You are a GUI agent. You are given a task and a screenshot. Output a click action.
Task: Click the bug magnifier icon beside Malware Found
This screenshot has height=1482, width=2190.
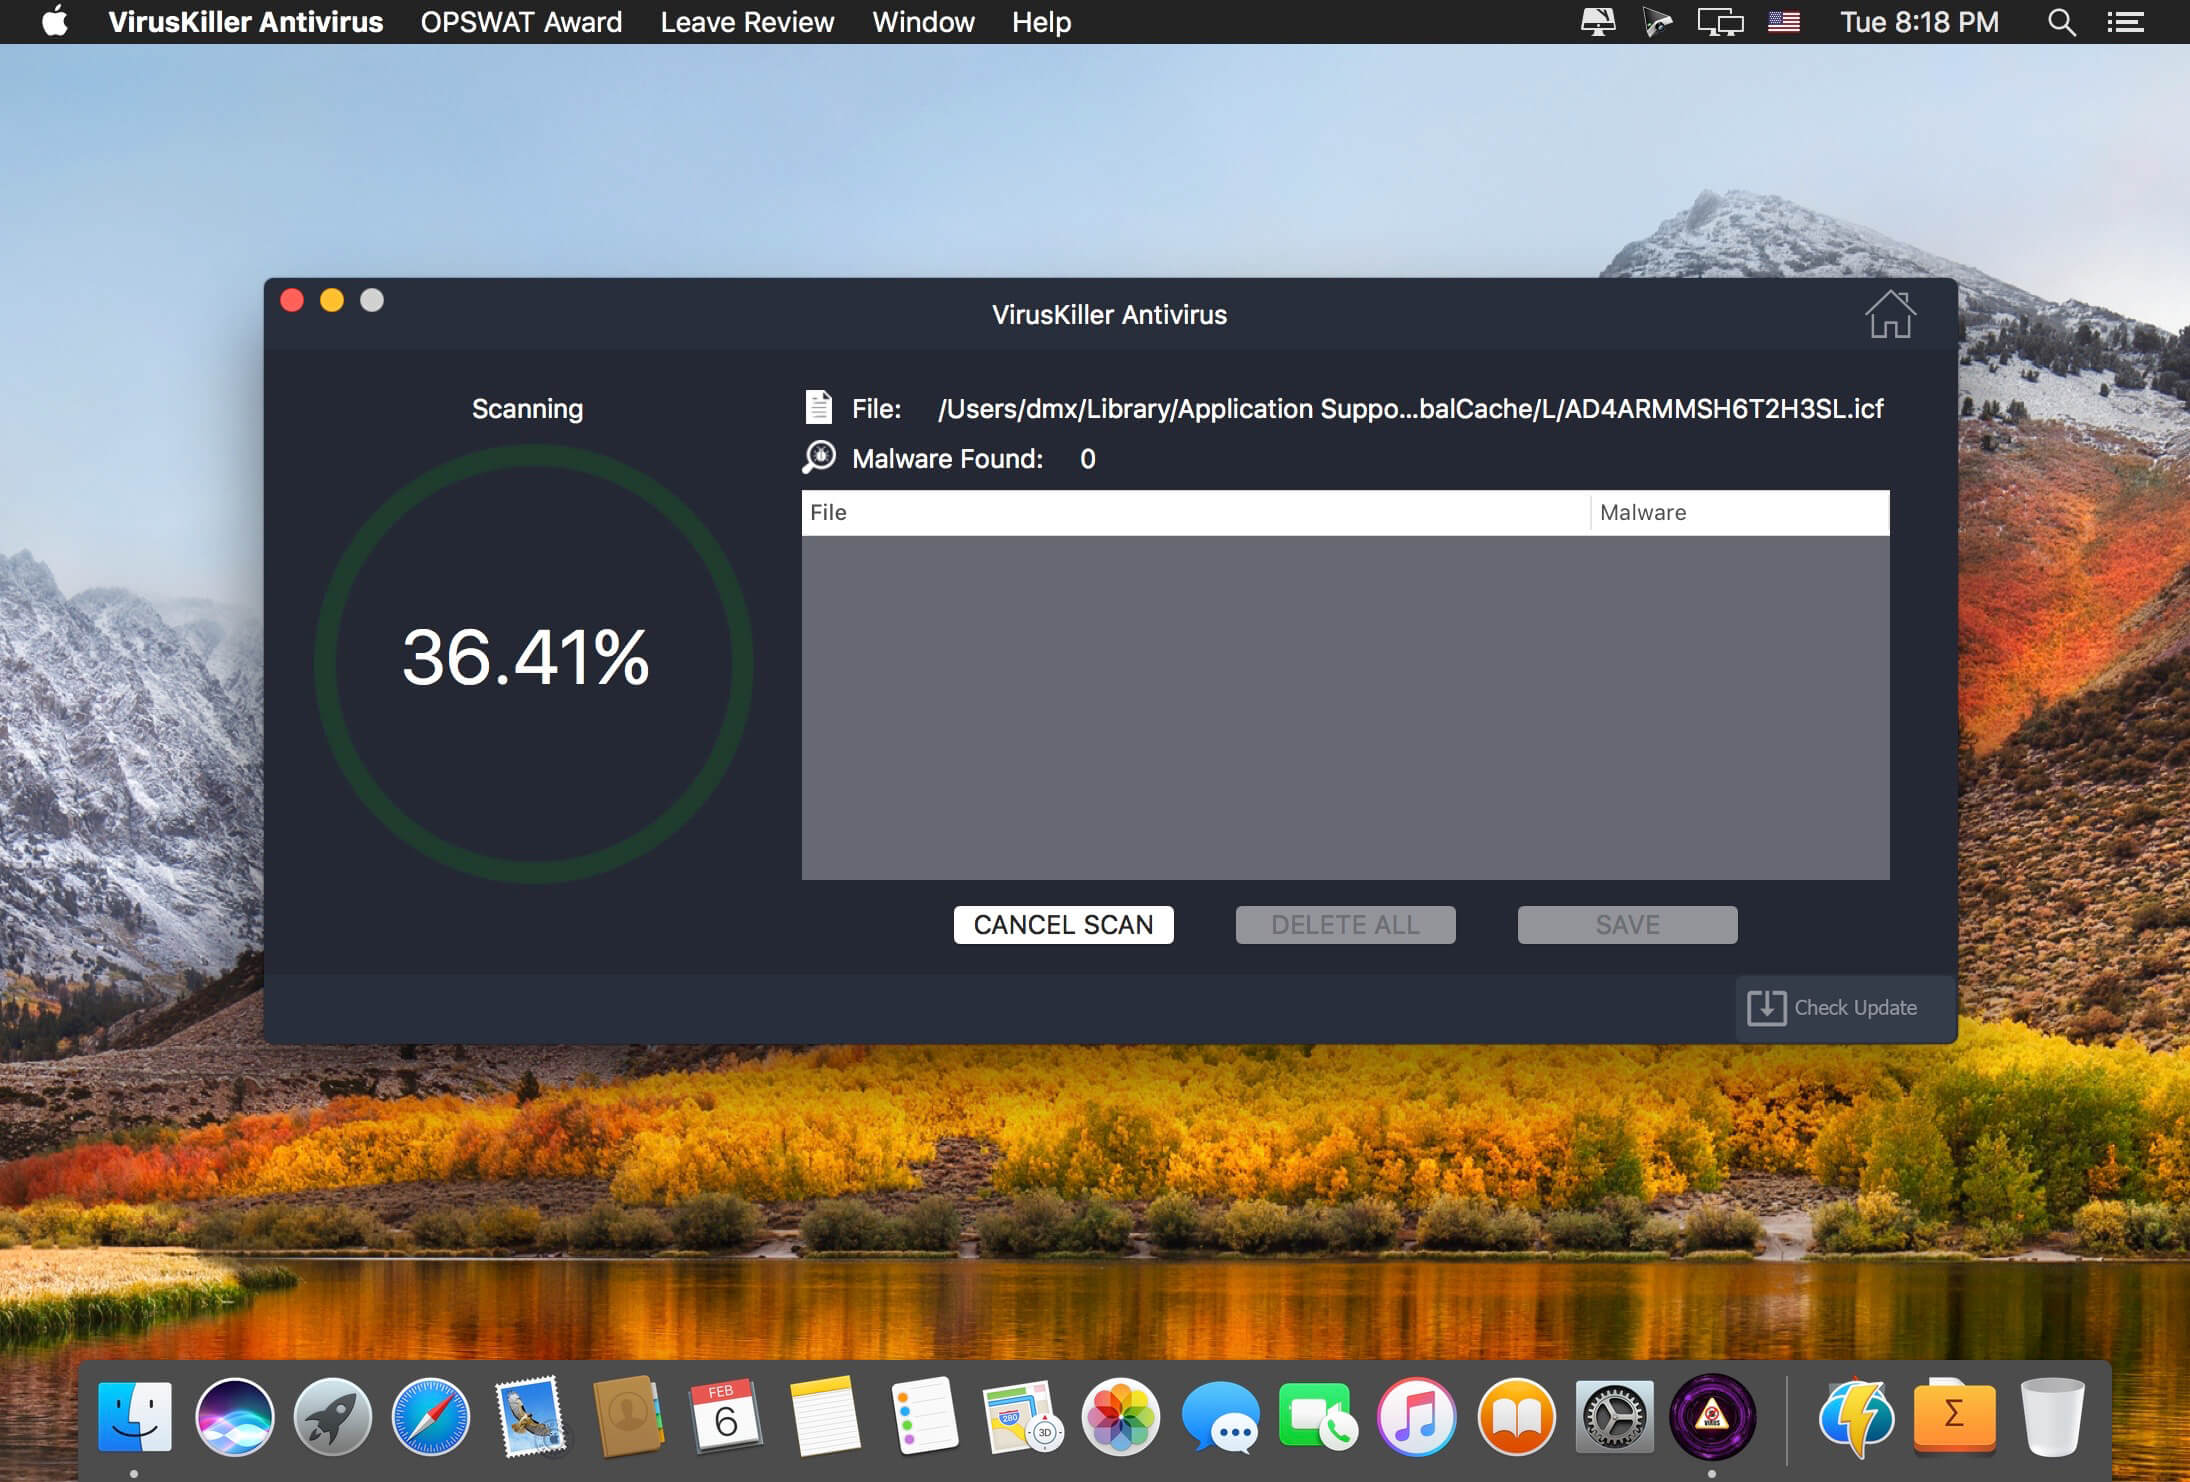819,457
